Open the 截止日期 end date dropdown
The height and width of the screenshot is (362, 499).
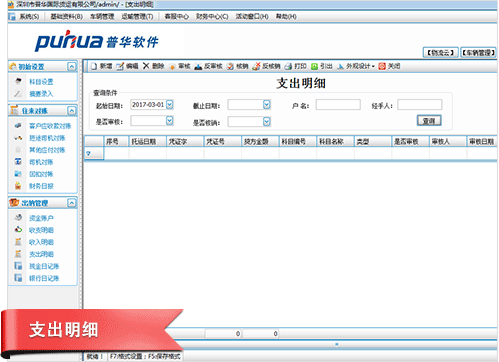[x=267, y=105]
